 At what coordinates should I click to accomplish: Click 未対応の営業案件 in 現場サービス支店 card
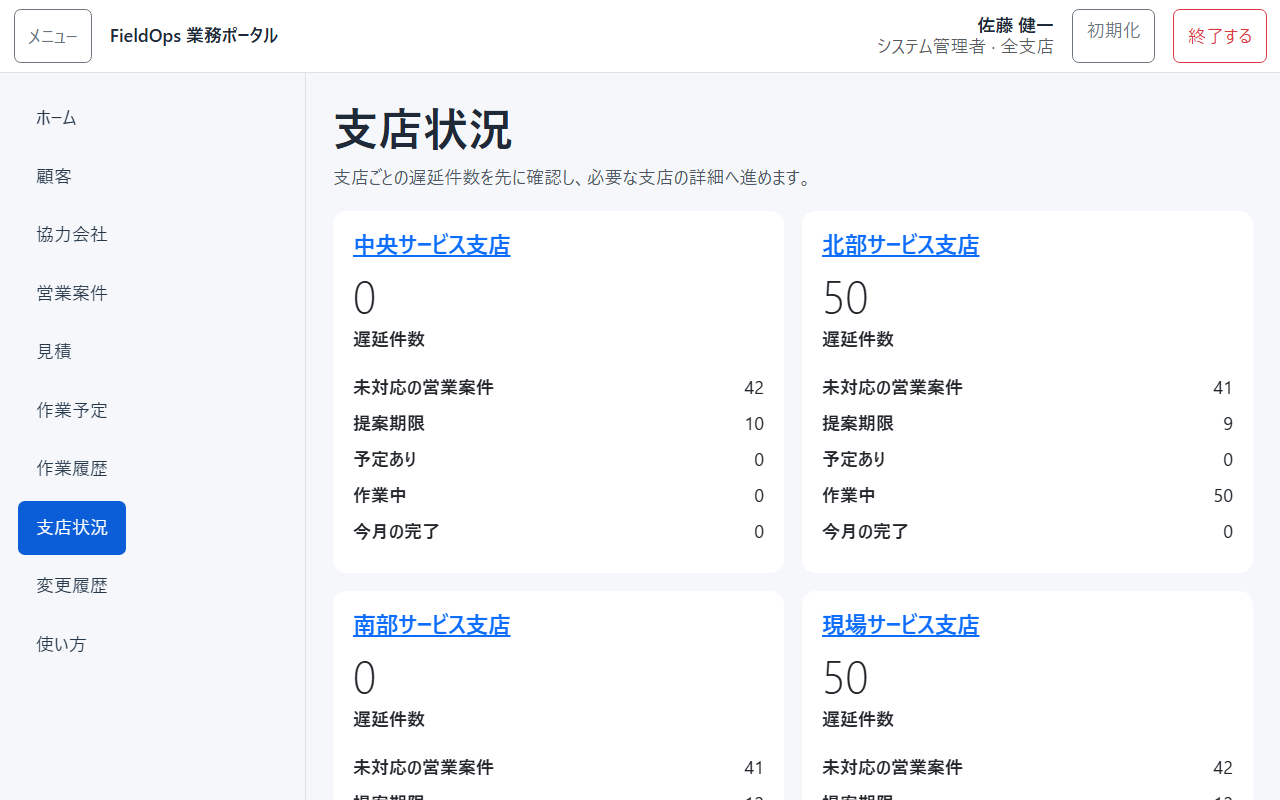[892, 768]
